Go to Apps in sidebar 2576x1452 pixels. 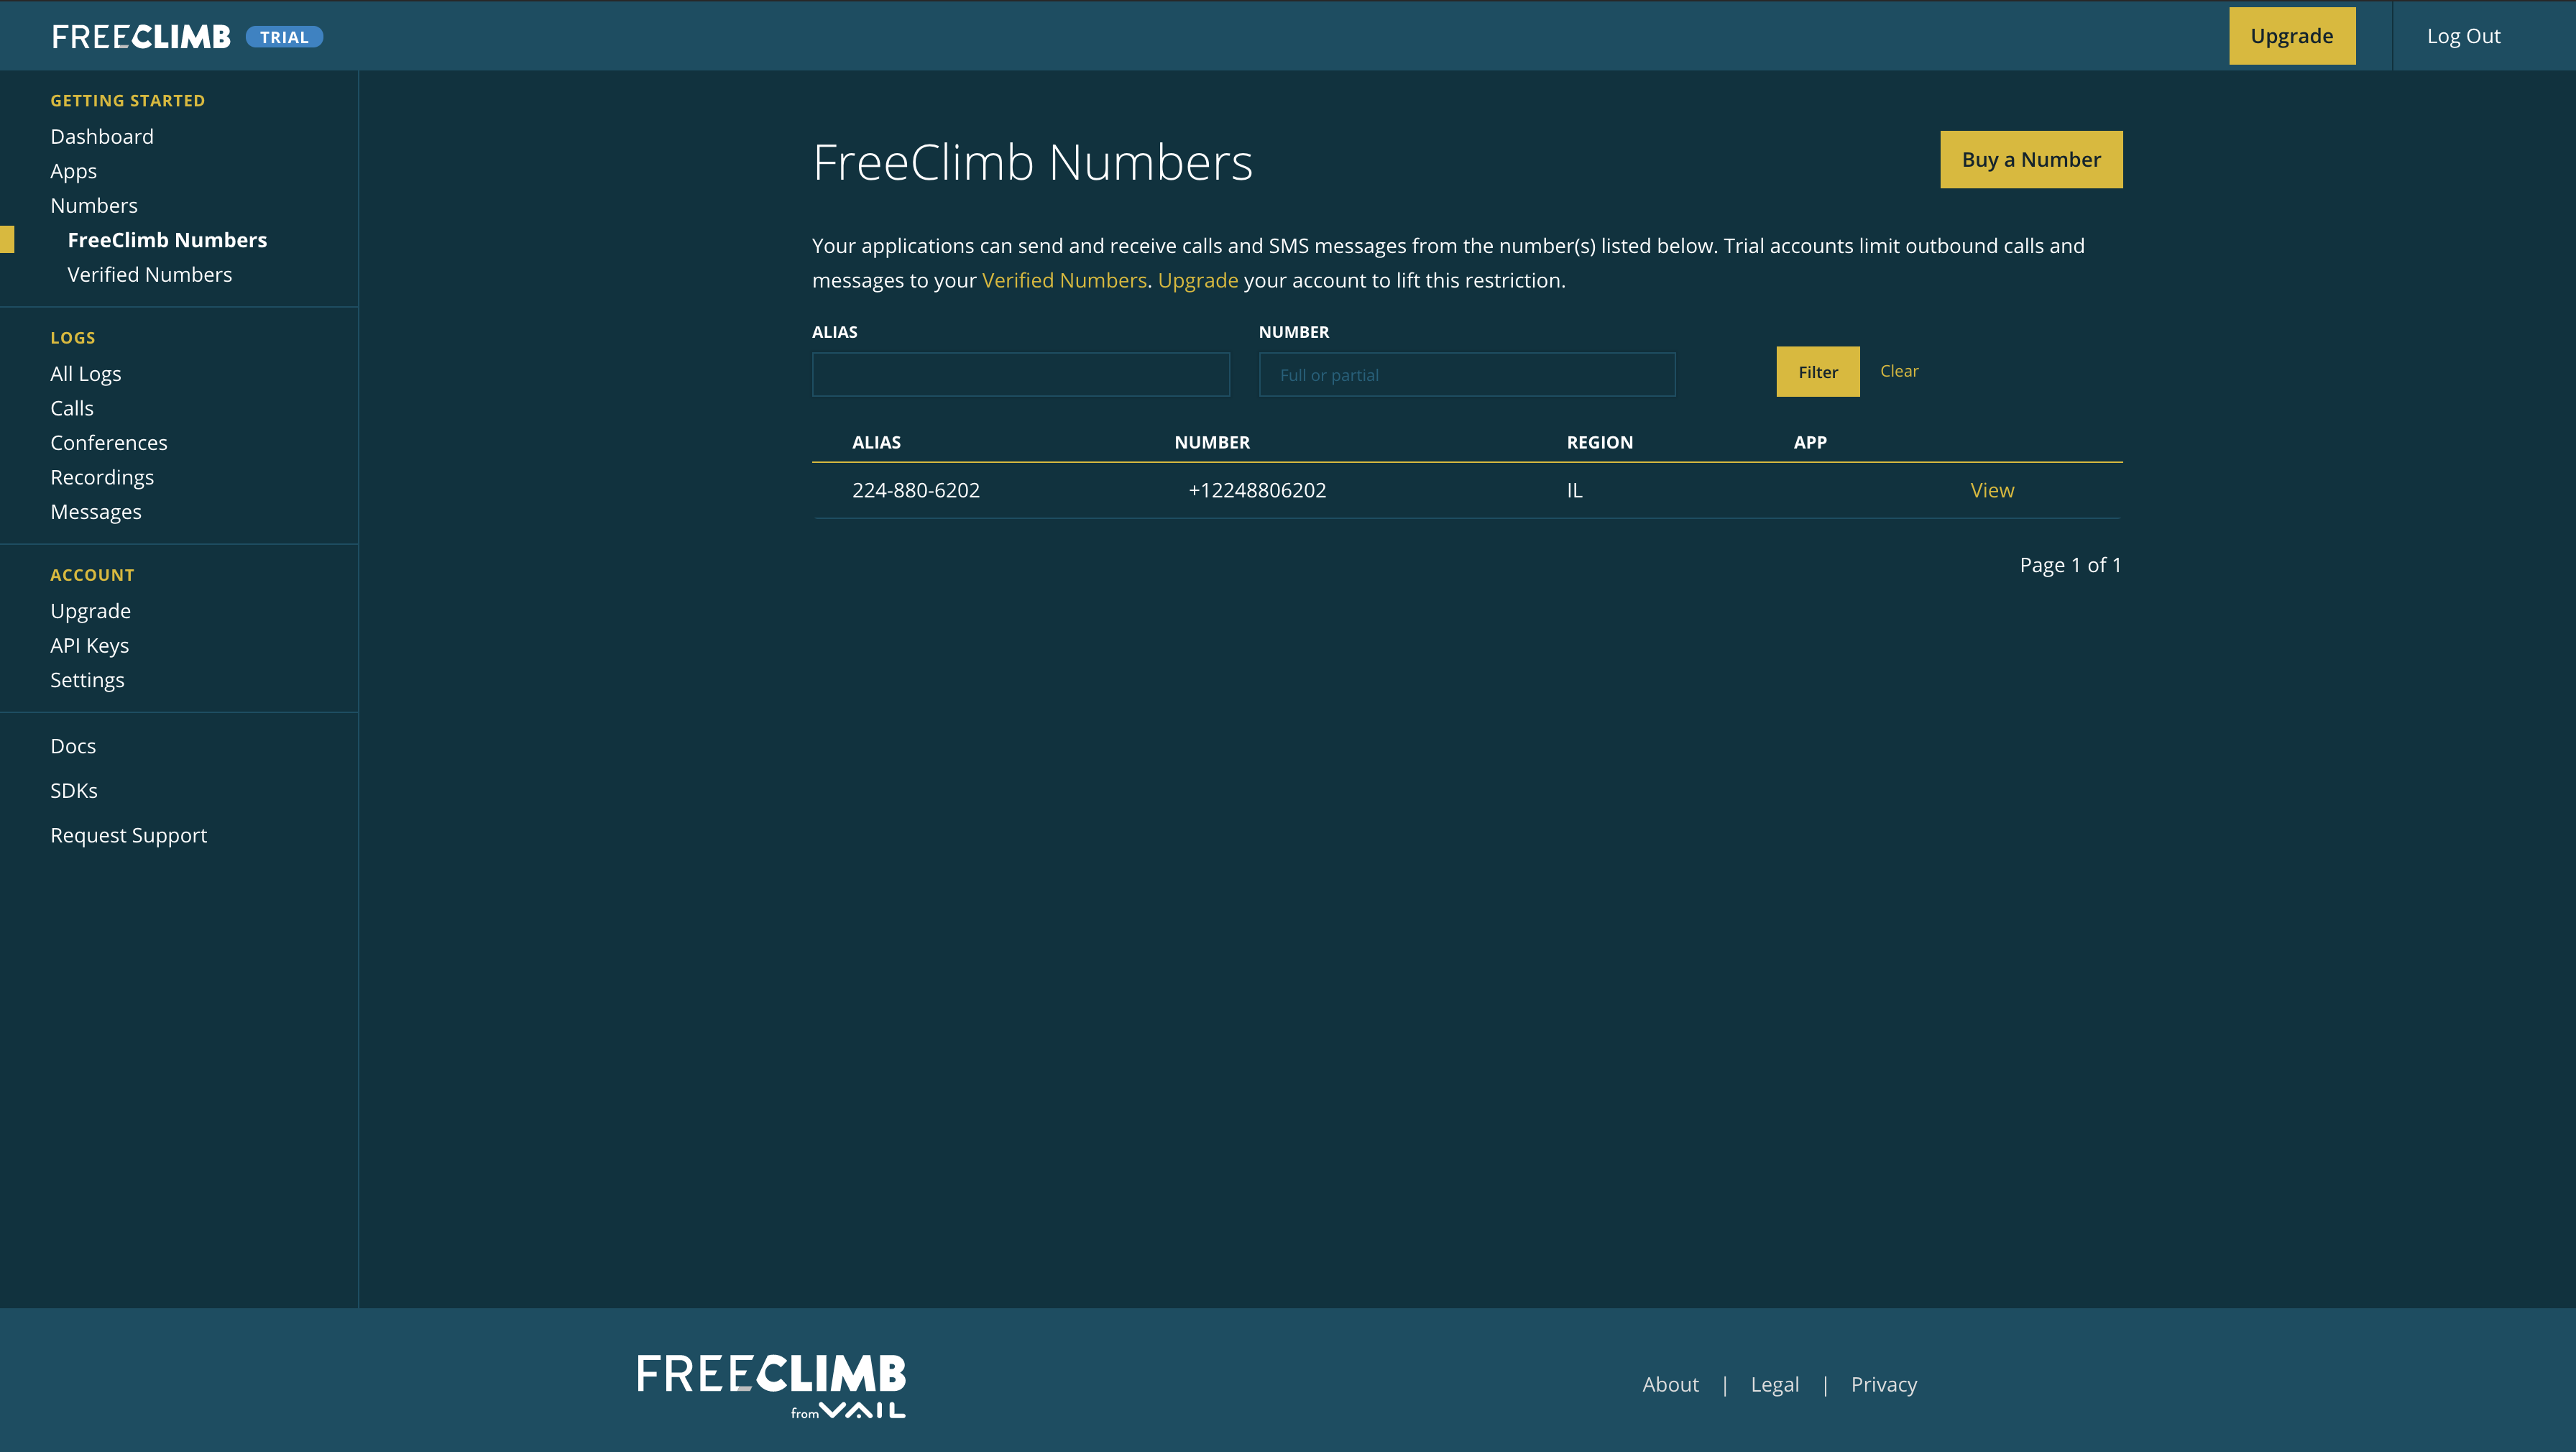click(x=73, y=171)
